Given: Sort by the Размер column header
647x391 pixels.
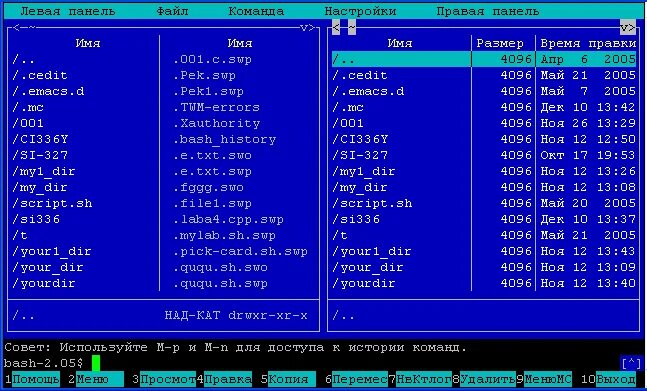Looking at the screenshot, I should click(x=500, y=43).
